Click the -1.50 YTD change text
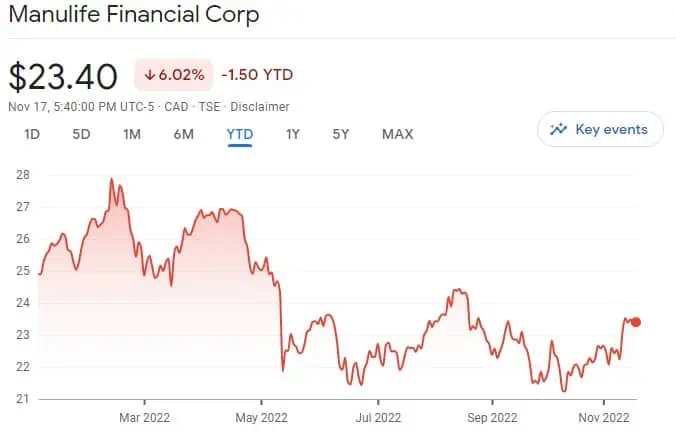 click(x=257, y=75)
